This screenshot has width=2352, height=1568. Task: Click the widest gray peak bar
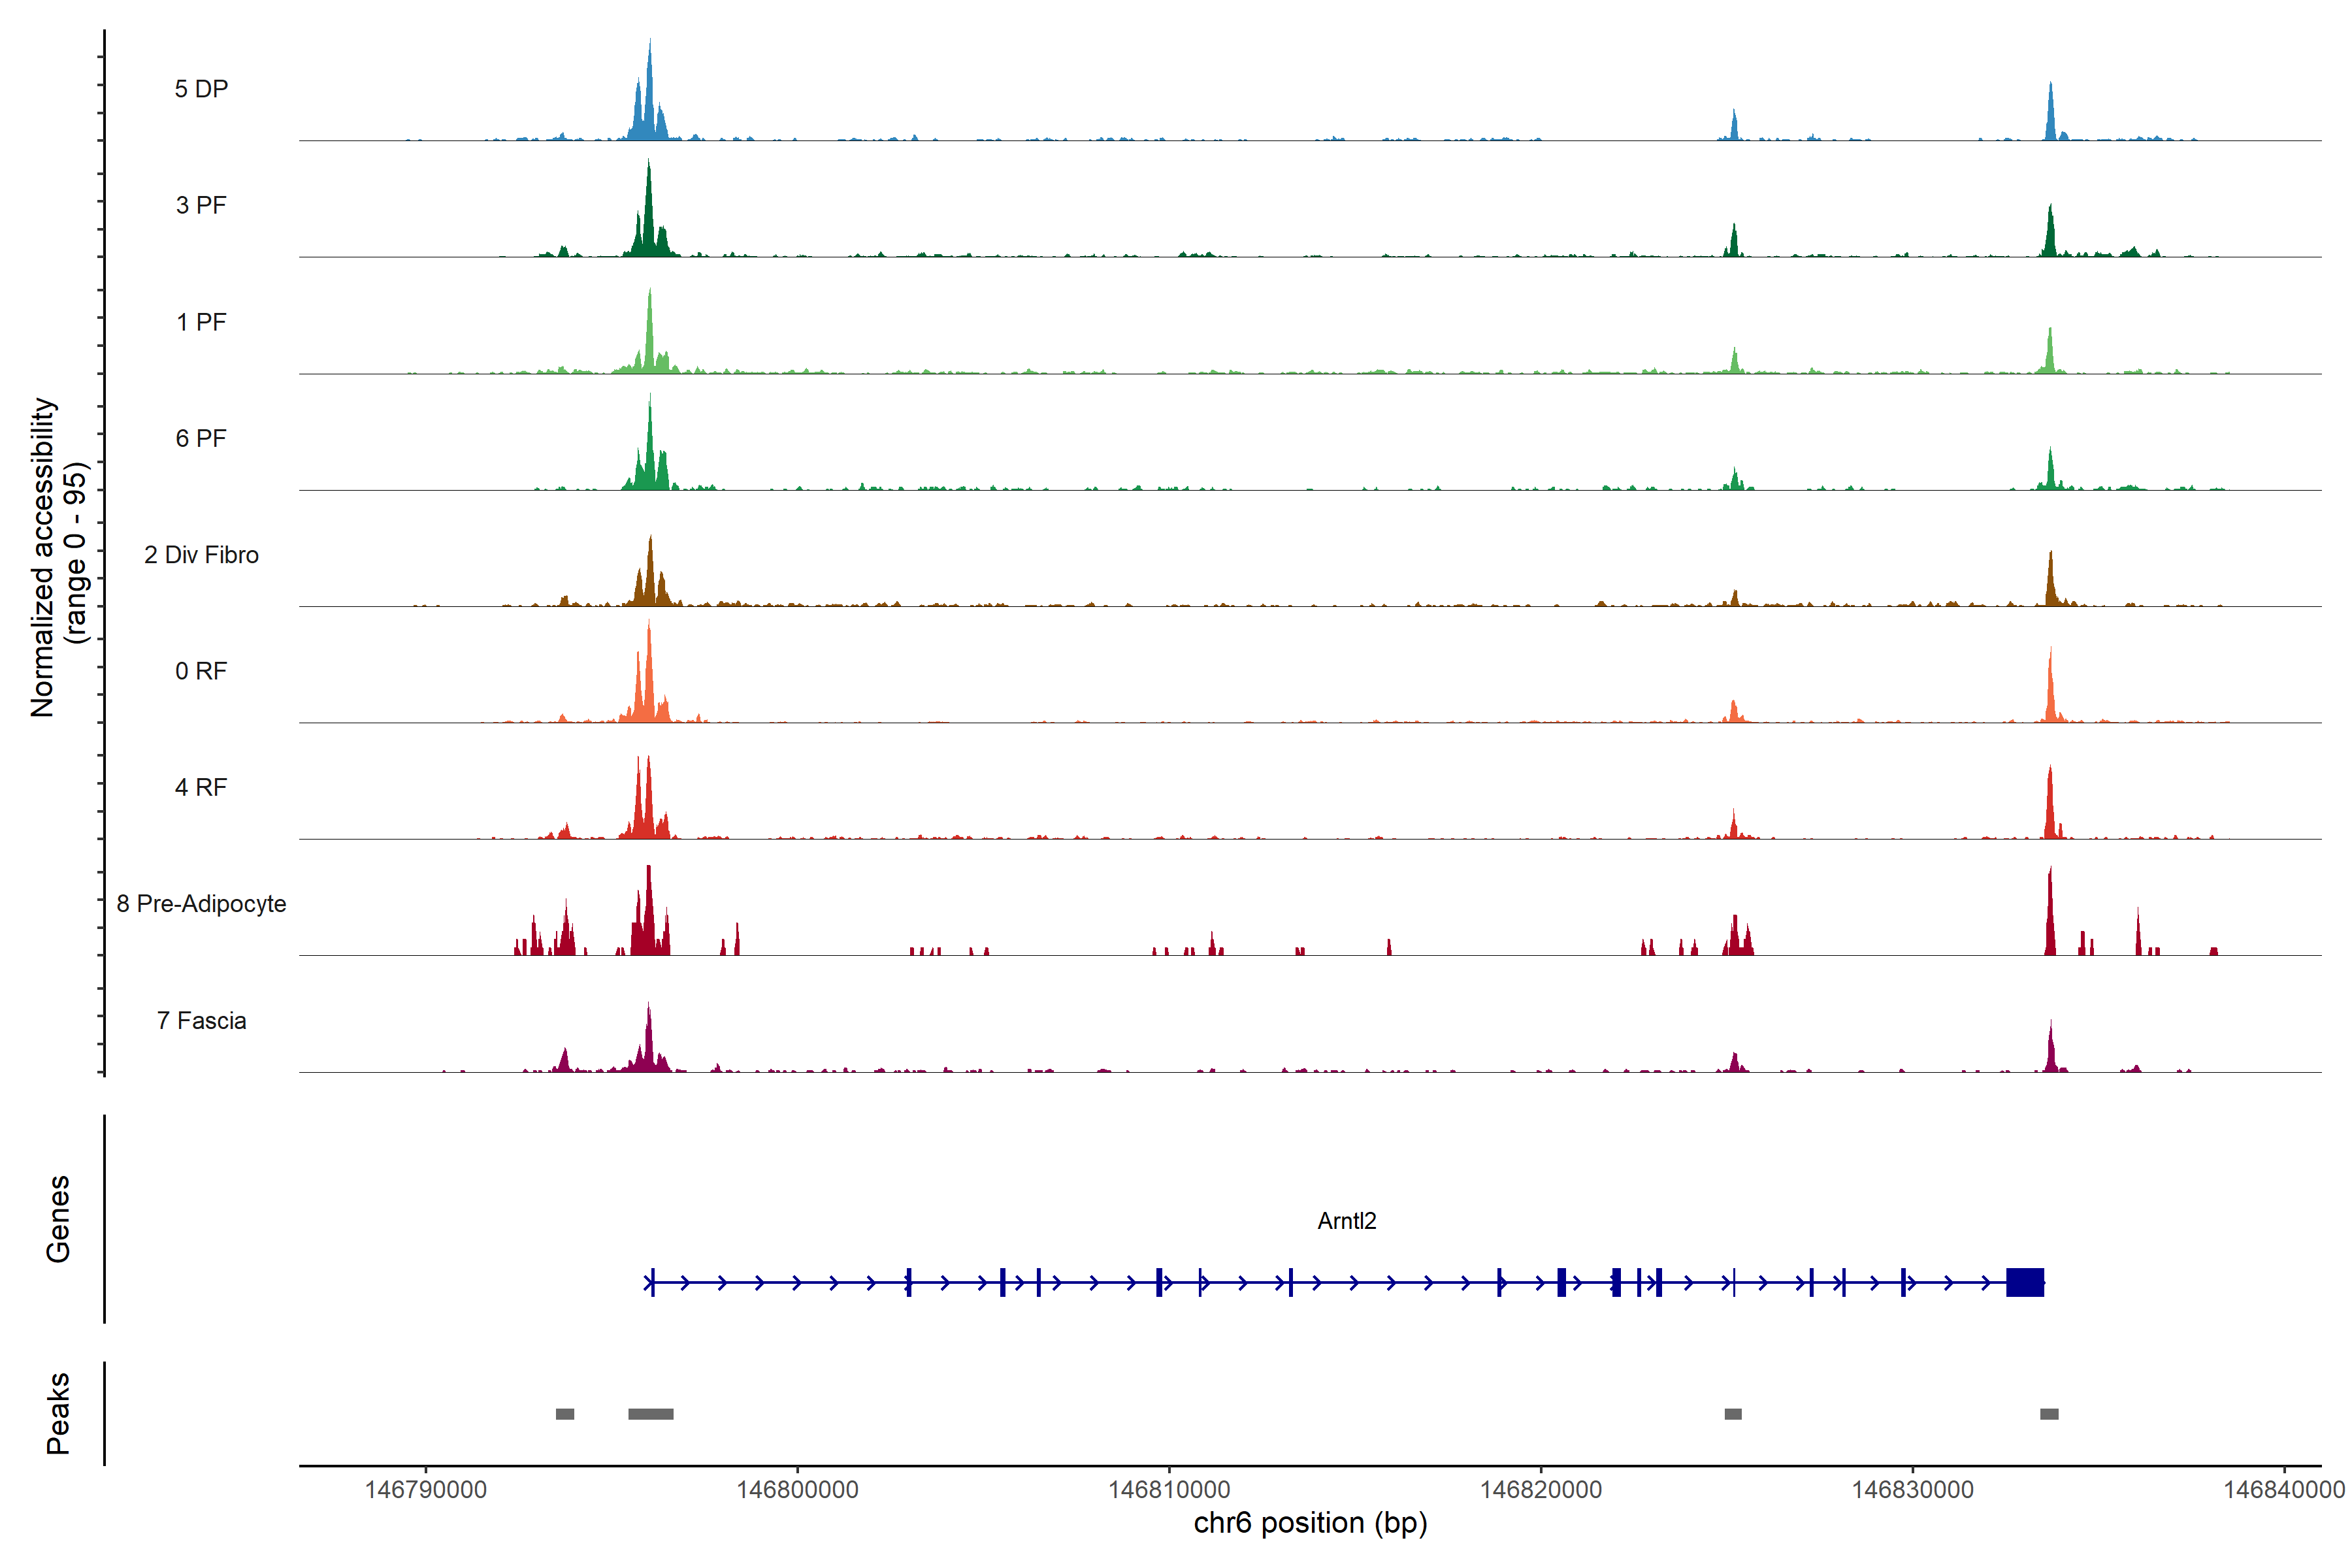pos(650,1414)
